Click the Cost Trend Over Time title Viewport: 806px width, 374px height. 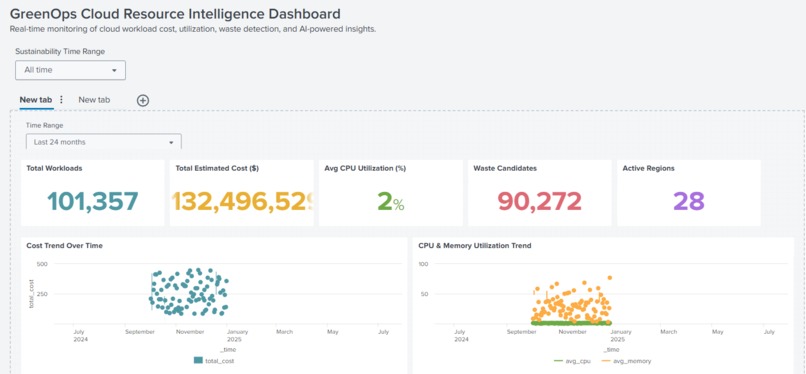pyautogui.click(x=64, y=246)
